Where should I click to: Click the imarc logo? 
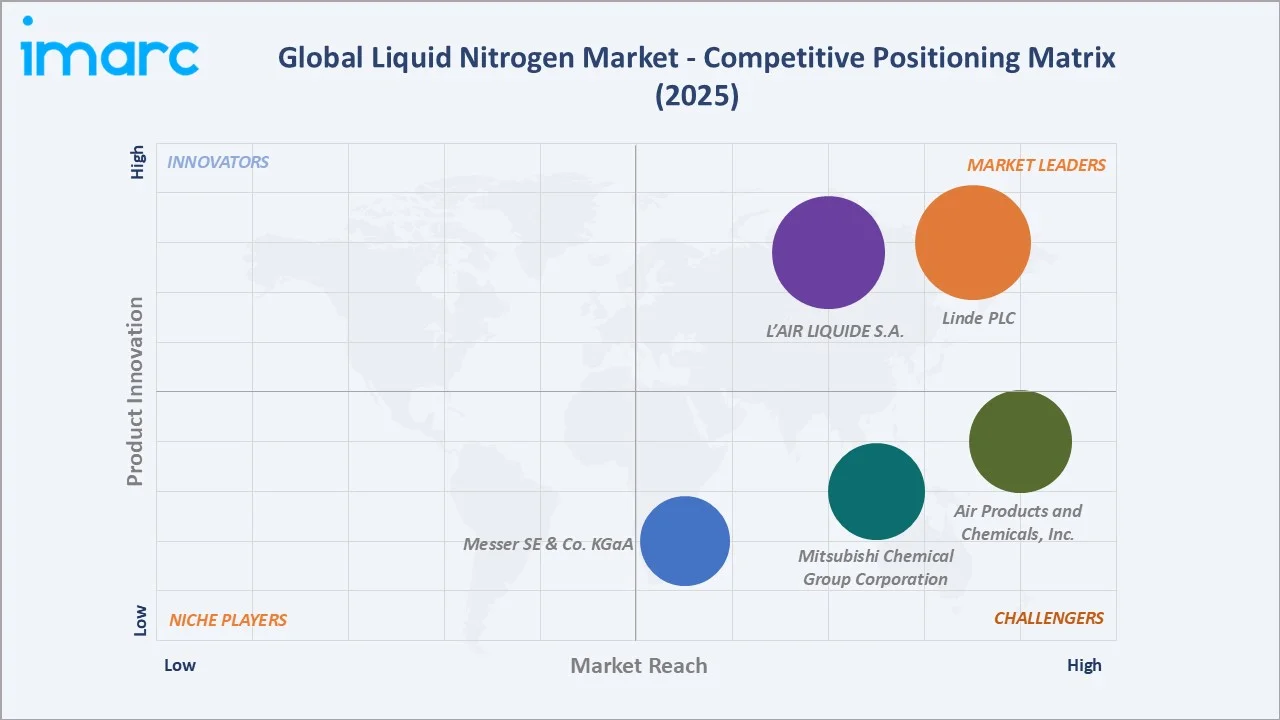coord(109,47)
